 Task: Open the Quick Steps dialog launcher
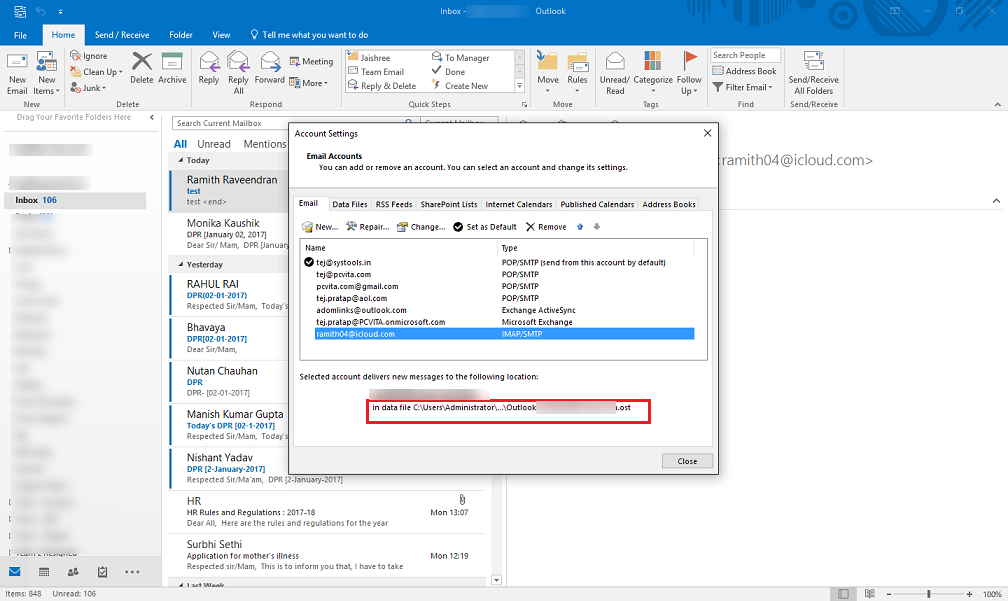tap(525, 104)
